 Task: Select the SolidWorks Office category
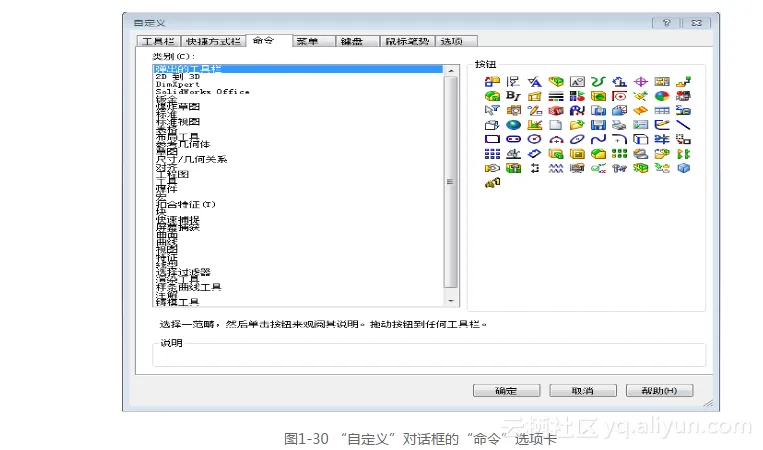tap(202, 91)
